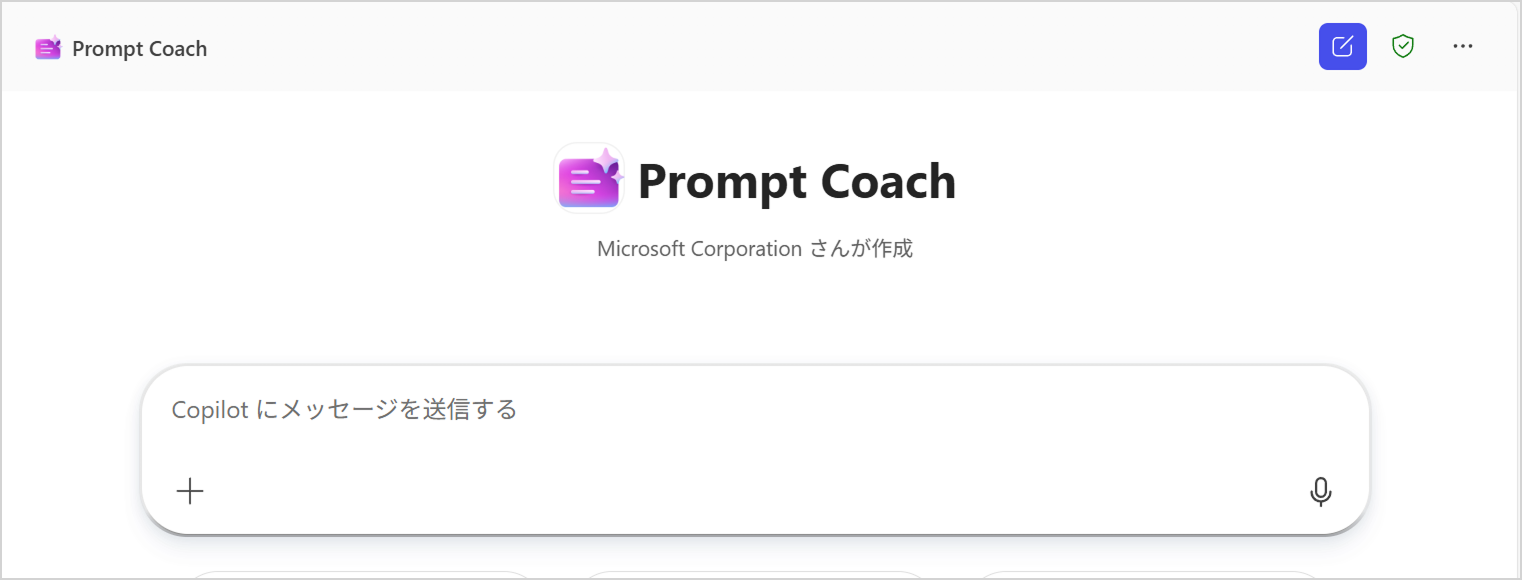Click the plus icon to add content

tap(190, 491)
